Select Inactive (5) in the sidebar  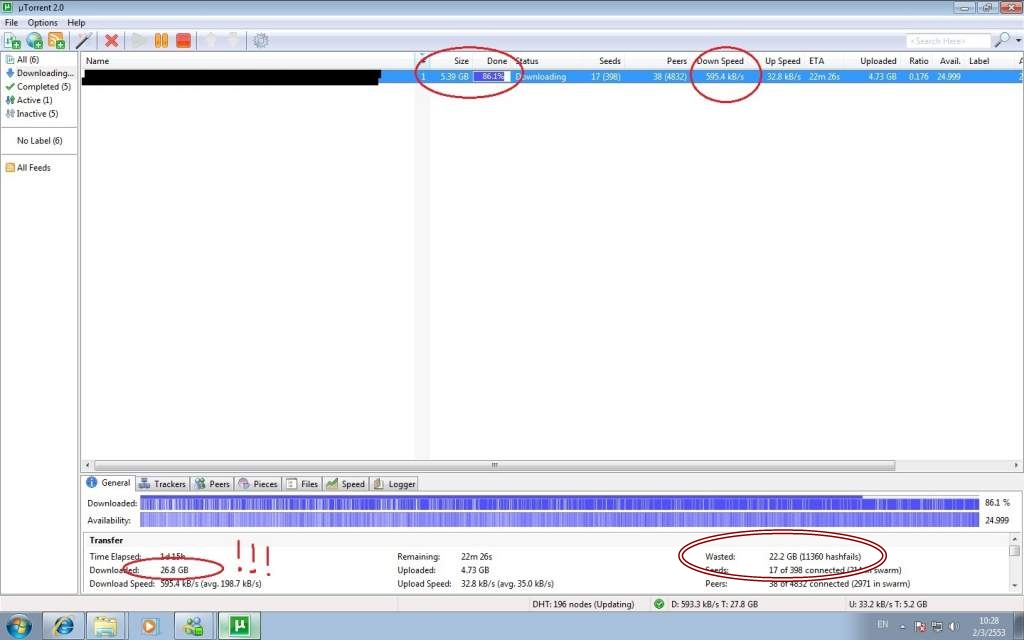tap(32, 114)
